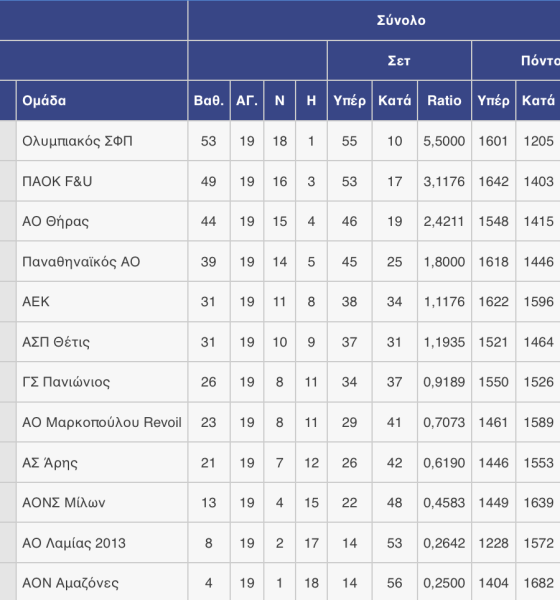Sort by the Βαθ. column header
The height and width of the screenshot is (600, 560).
pyautogui.click(x=209, y=101)
